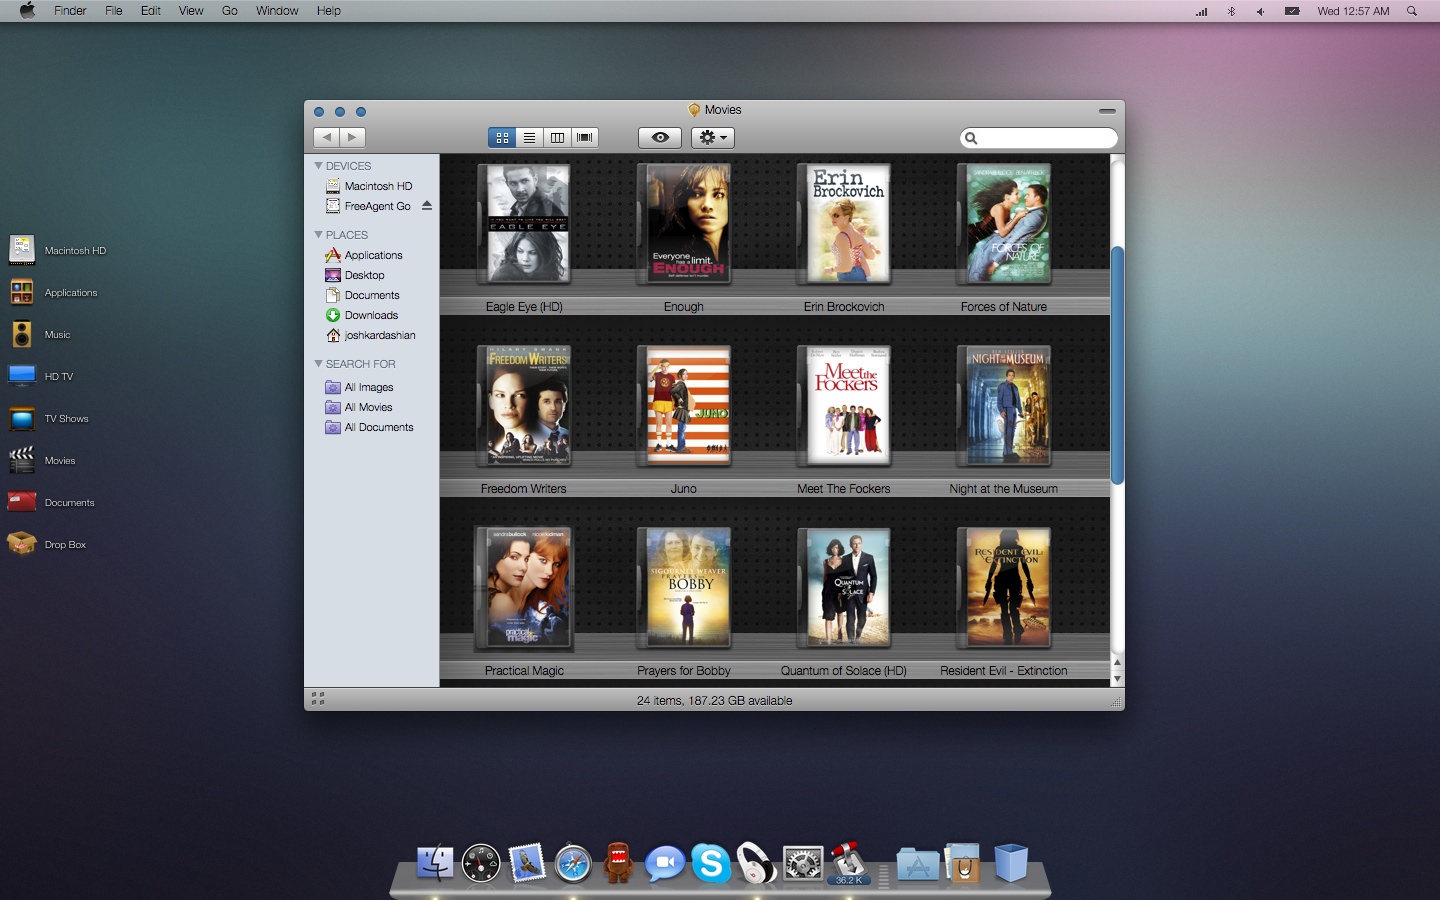The image size is (1440, 900).
Task: Select the Erin Brockovich movie cover
Action: (x=845, y=224)
